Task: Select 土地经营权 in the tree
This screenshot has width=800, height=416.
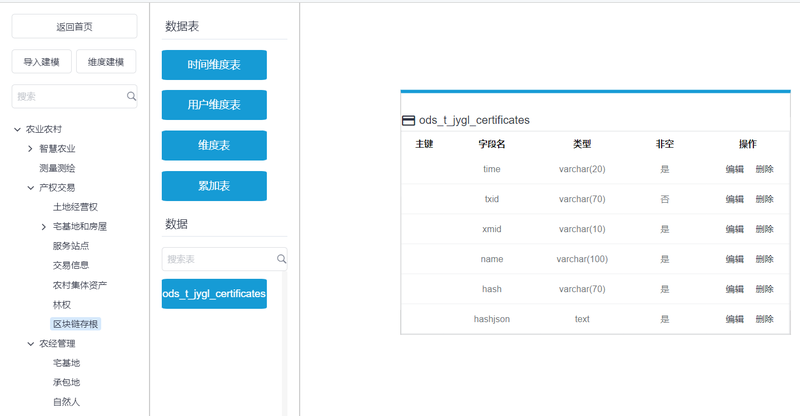Action: pos(76,207)
